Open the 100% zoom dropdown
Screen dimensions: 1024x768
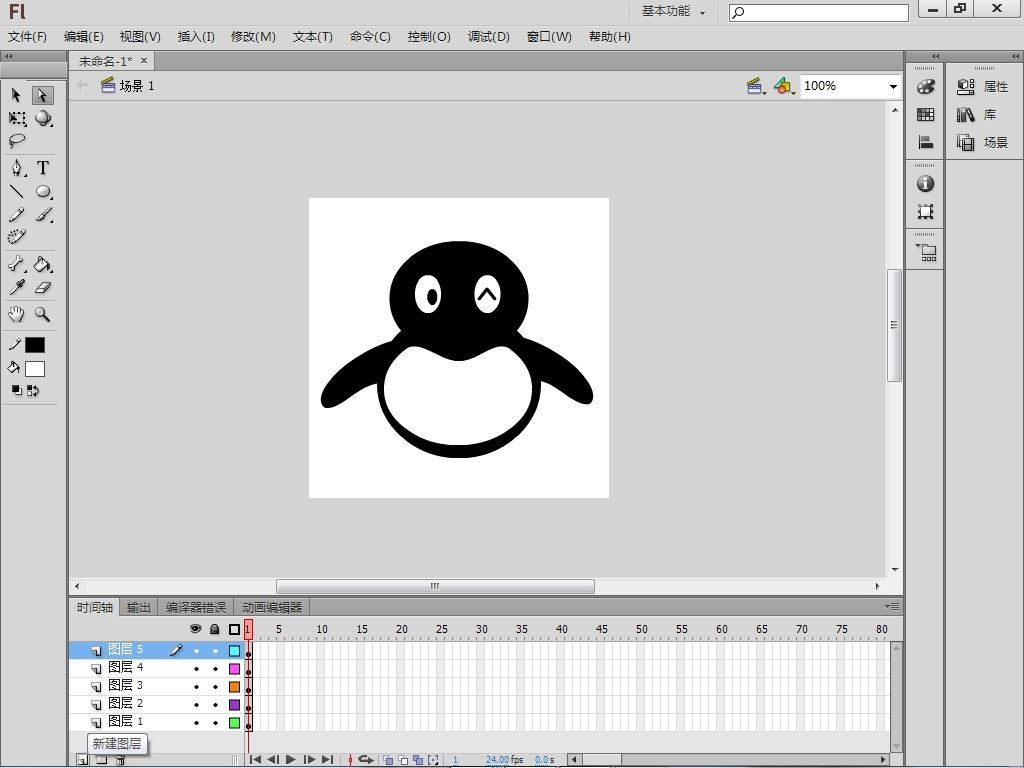pyautogui.click(x=893, y=86)
